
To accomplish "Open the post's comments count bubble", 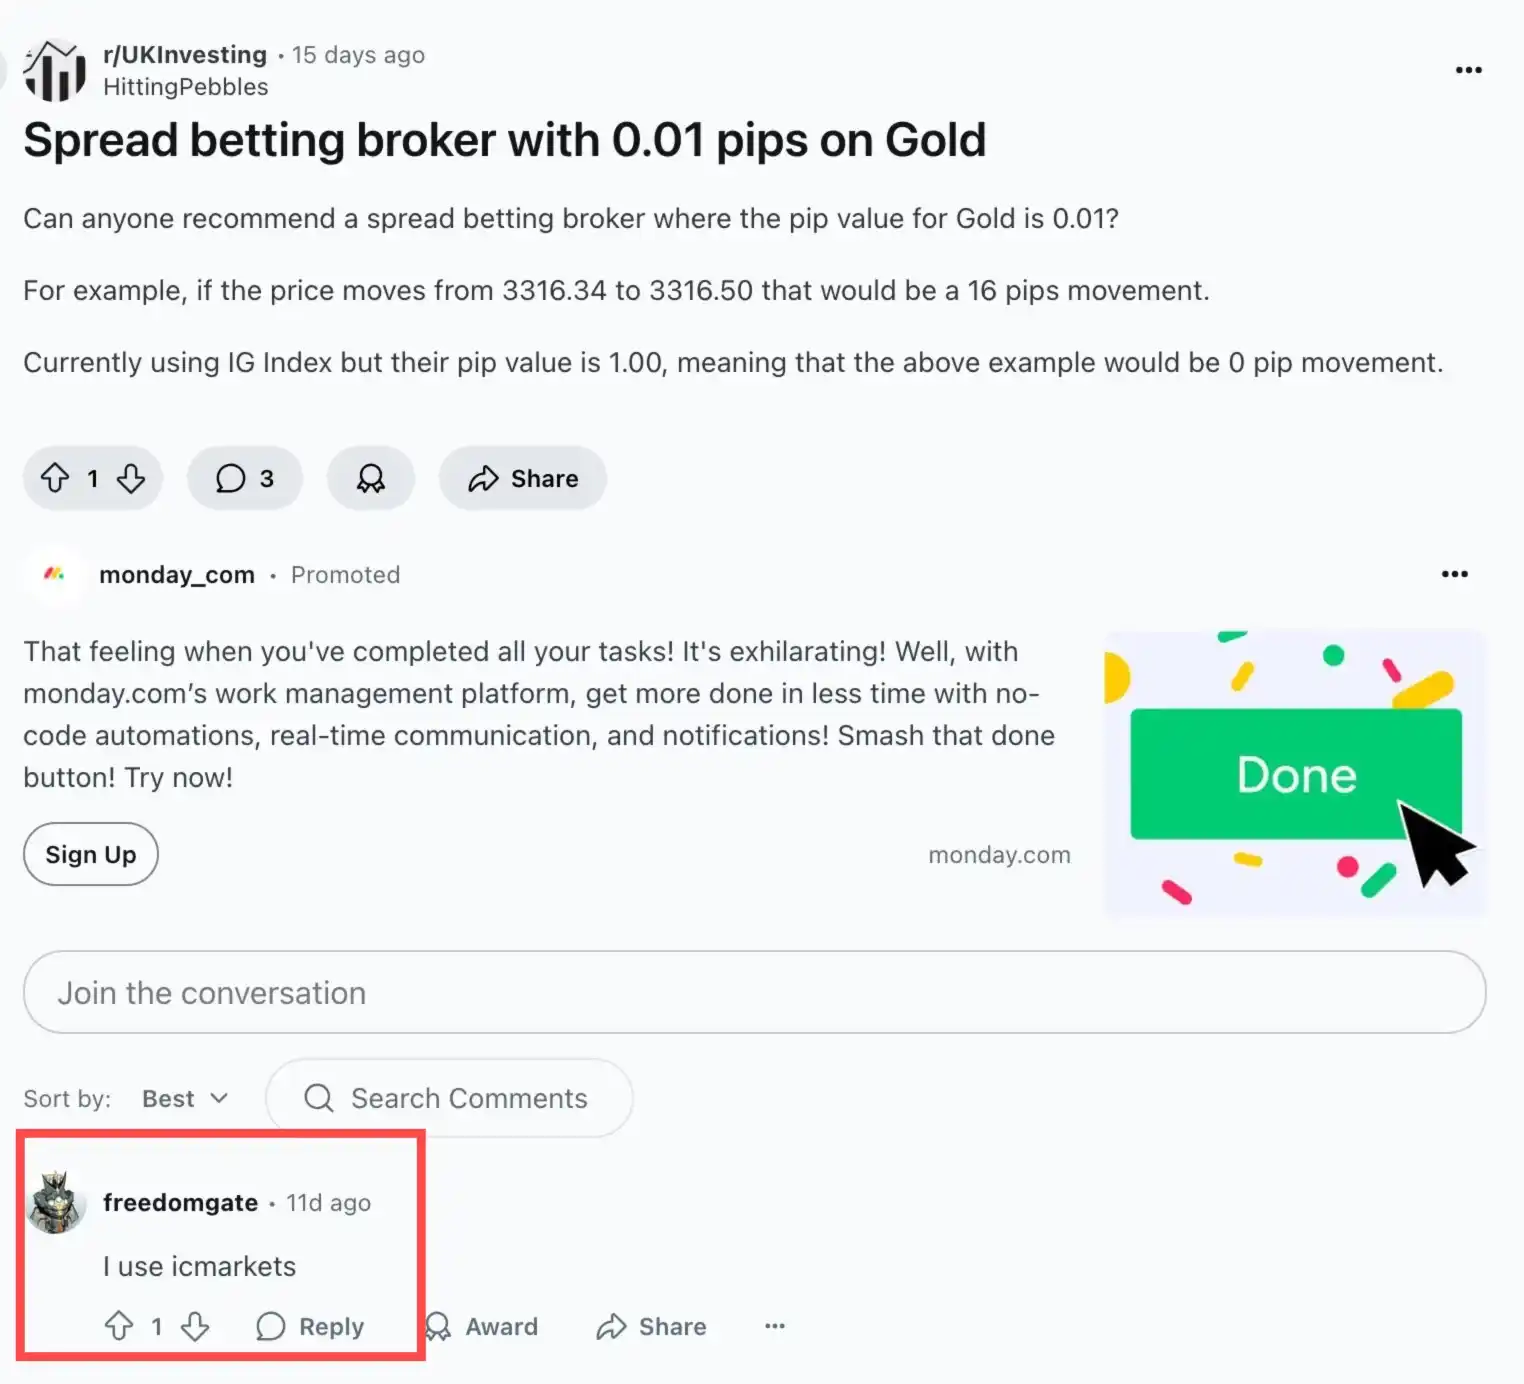I will pos(245,478).
